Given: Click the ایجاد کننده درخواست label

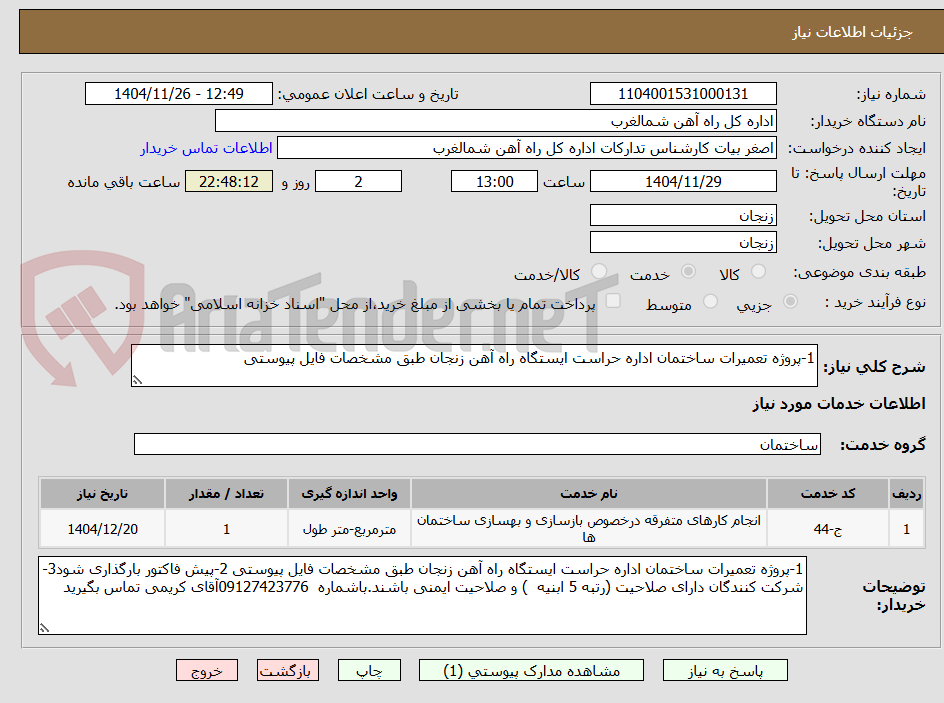Looking at the screenshot, I should (857, 149).
